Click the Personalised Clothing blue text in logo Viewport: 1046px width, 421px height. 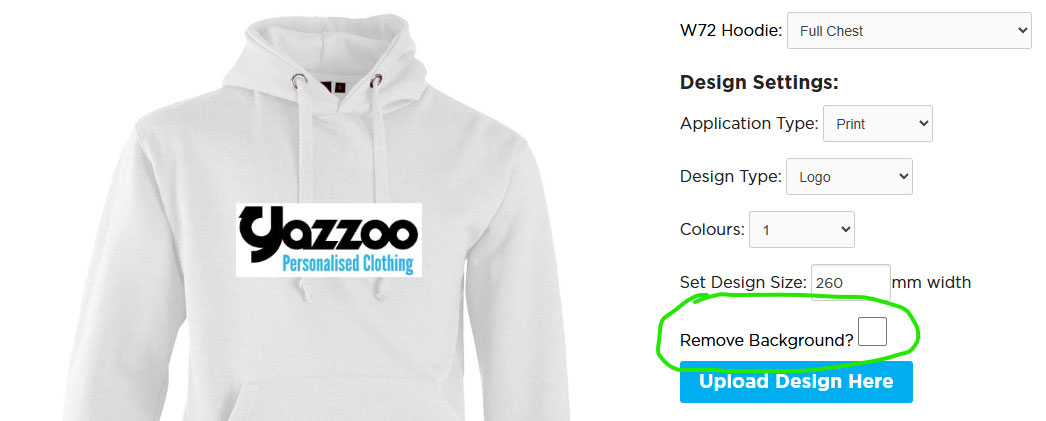[x=348, y=264]
